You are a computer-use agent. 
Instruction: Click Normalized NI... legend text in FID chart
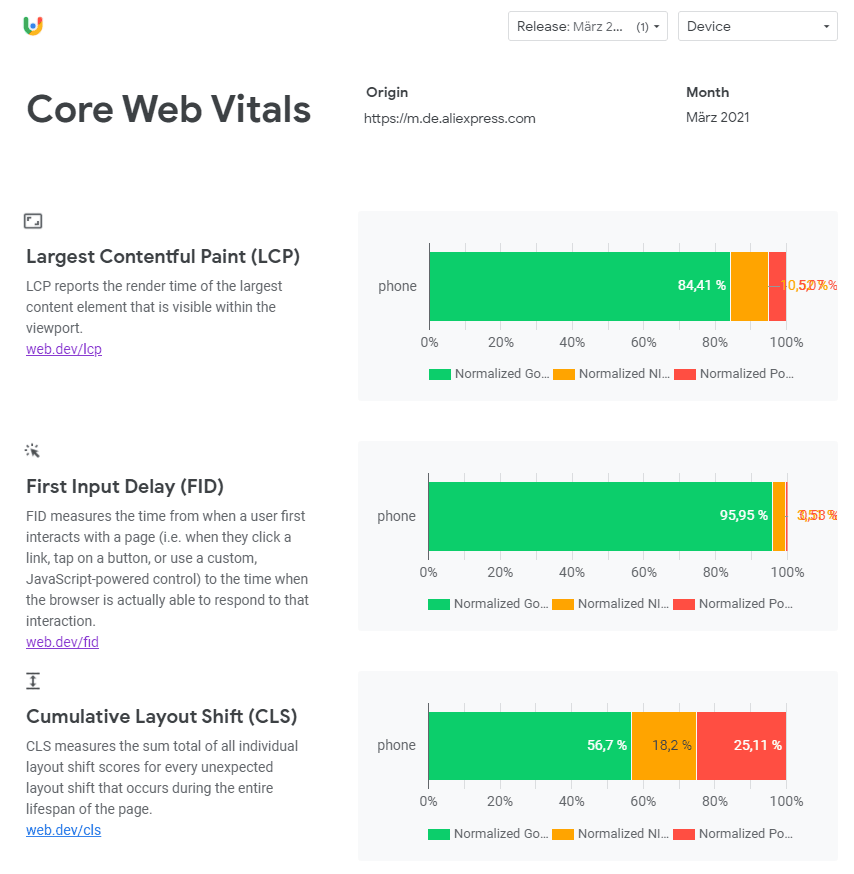tap(623, 604)
